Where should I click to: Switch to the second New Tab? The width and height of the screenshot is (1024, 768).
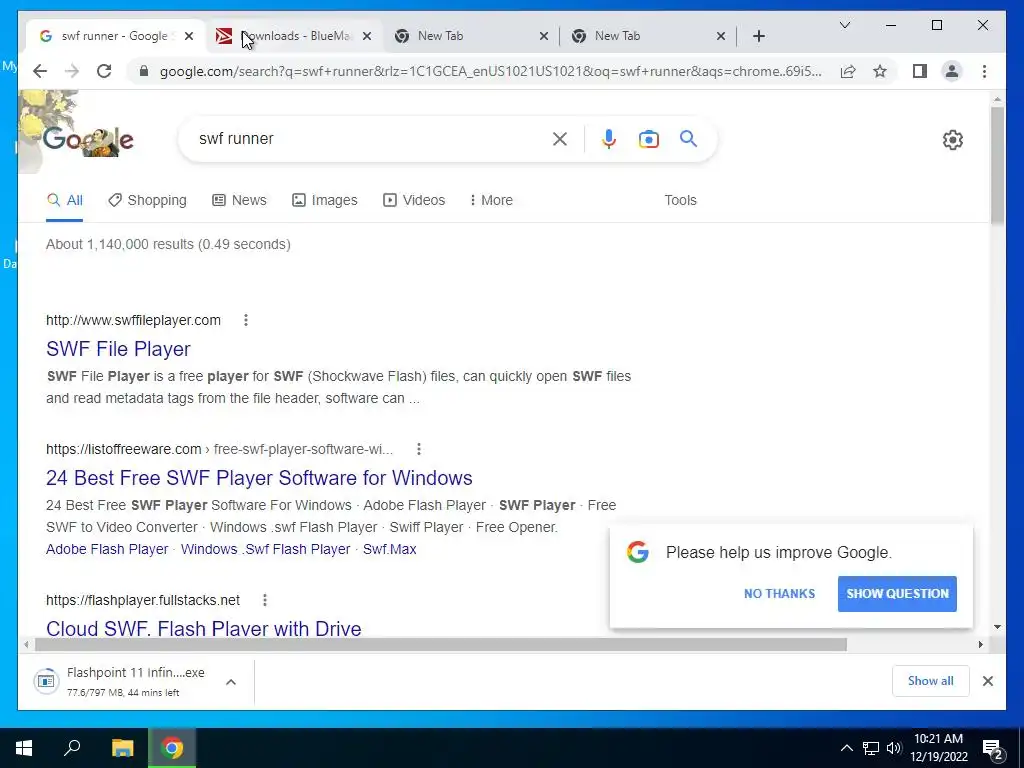[648, 36]
